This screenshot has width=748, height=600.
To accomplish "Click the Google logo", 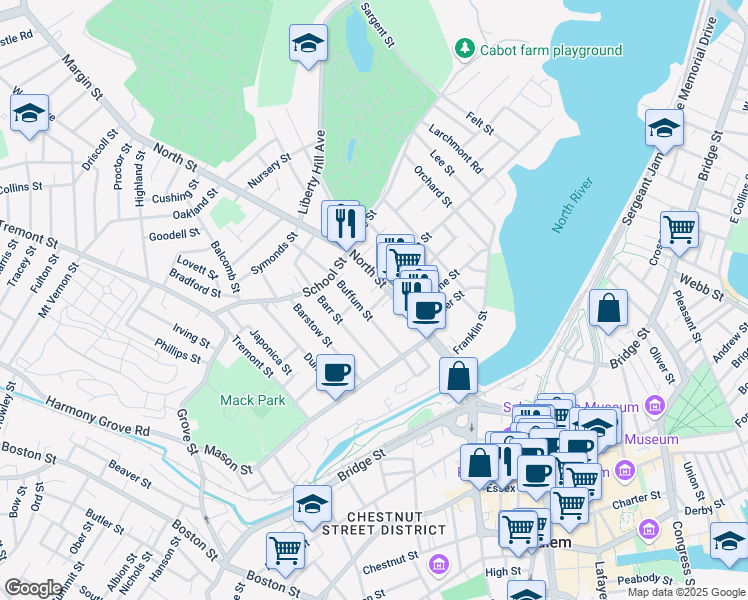I will click(x=33, y=588).
